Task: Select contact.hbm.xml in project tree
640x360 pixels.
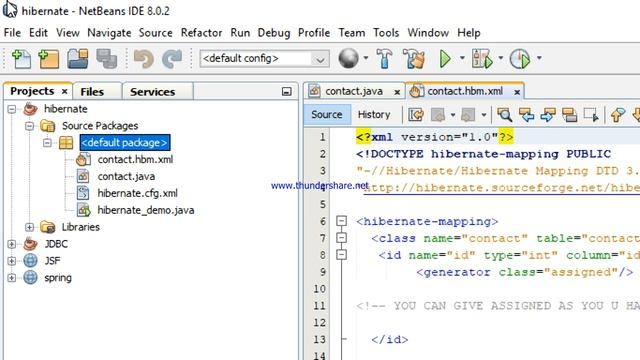Action: [x=135, y=160]
